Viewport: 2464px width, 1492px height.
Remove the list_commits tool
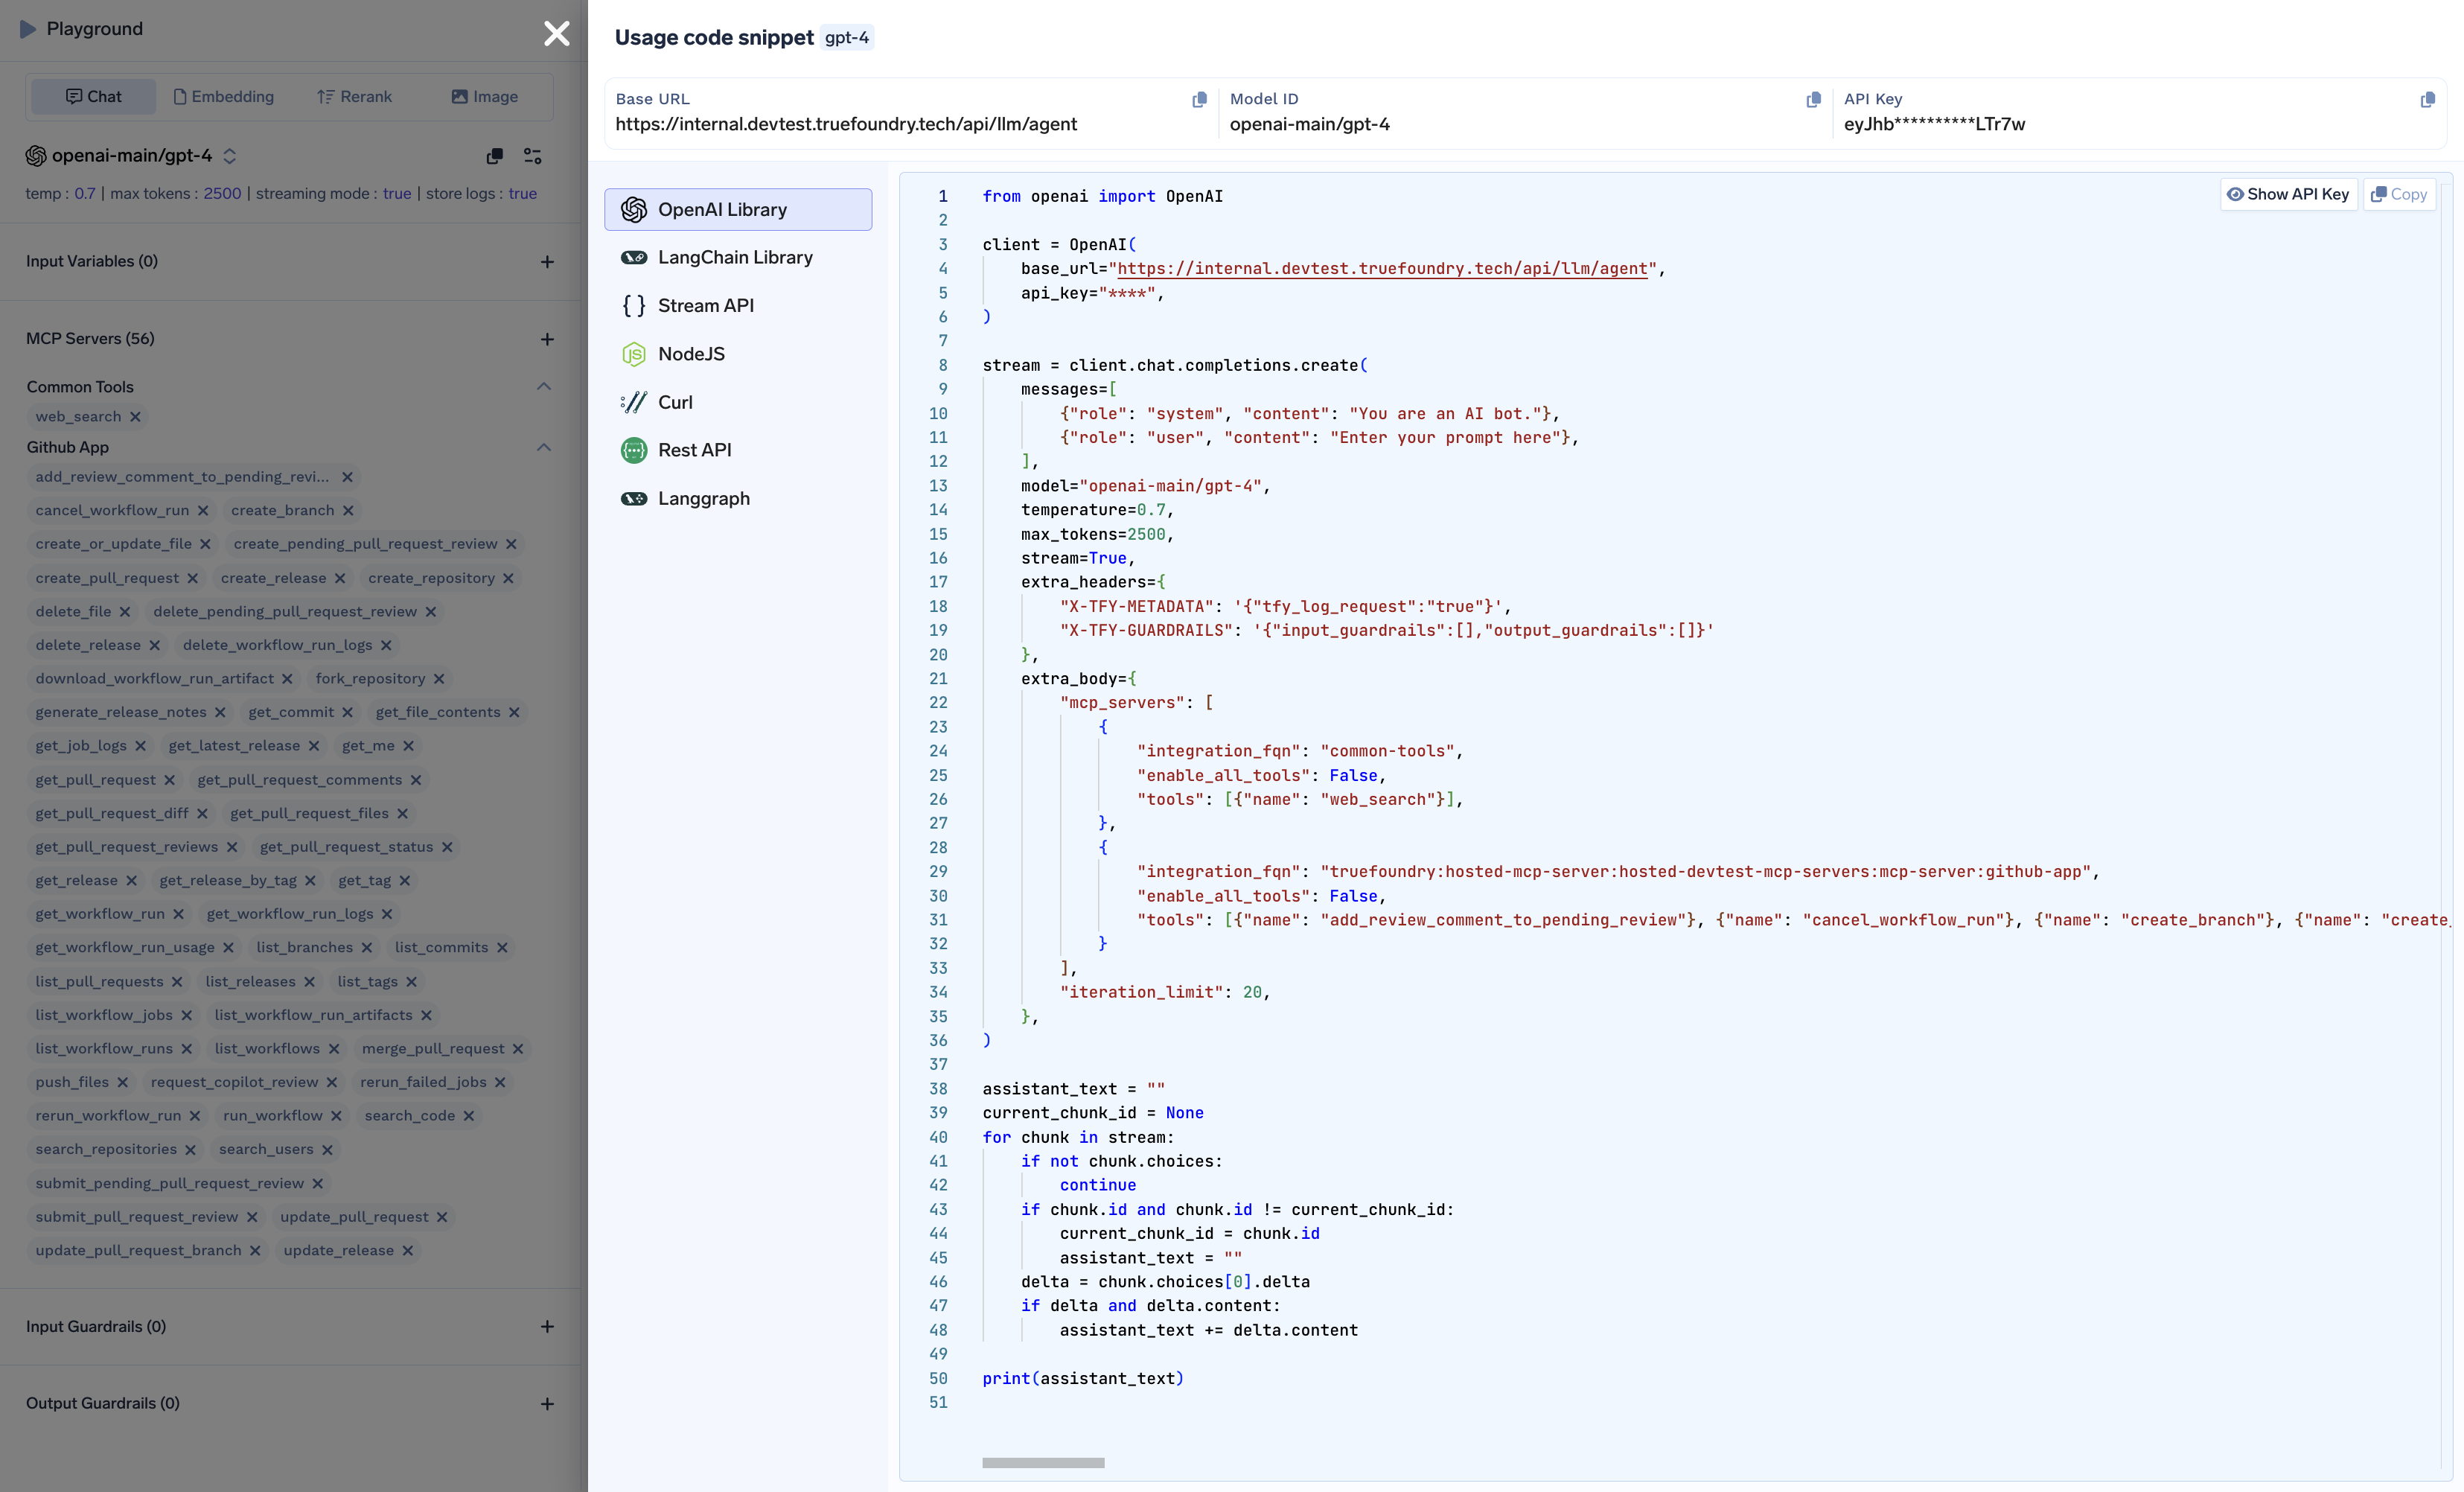(502, 947)
